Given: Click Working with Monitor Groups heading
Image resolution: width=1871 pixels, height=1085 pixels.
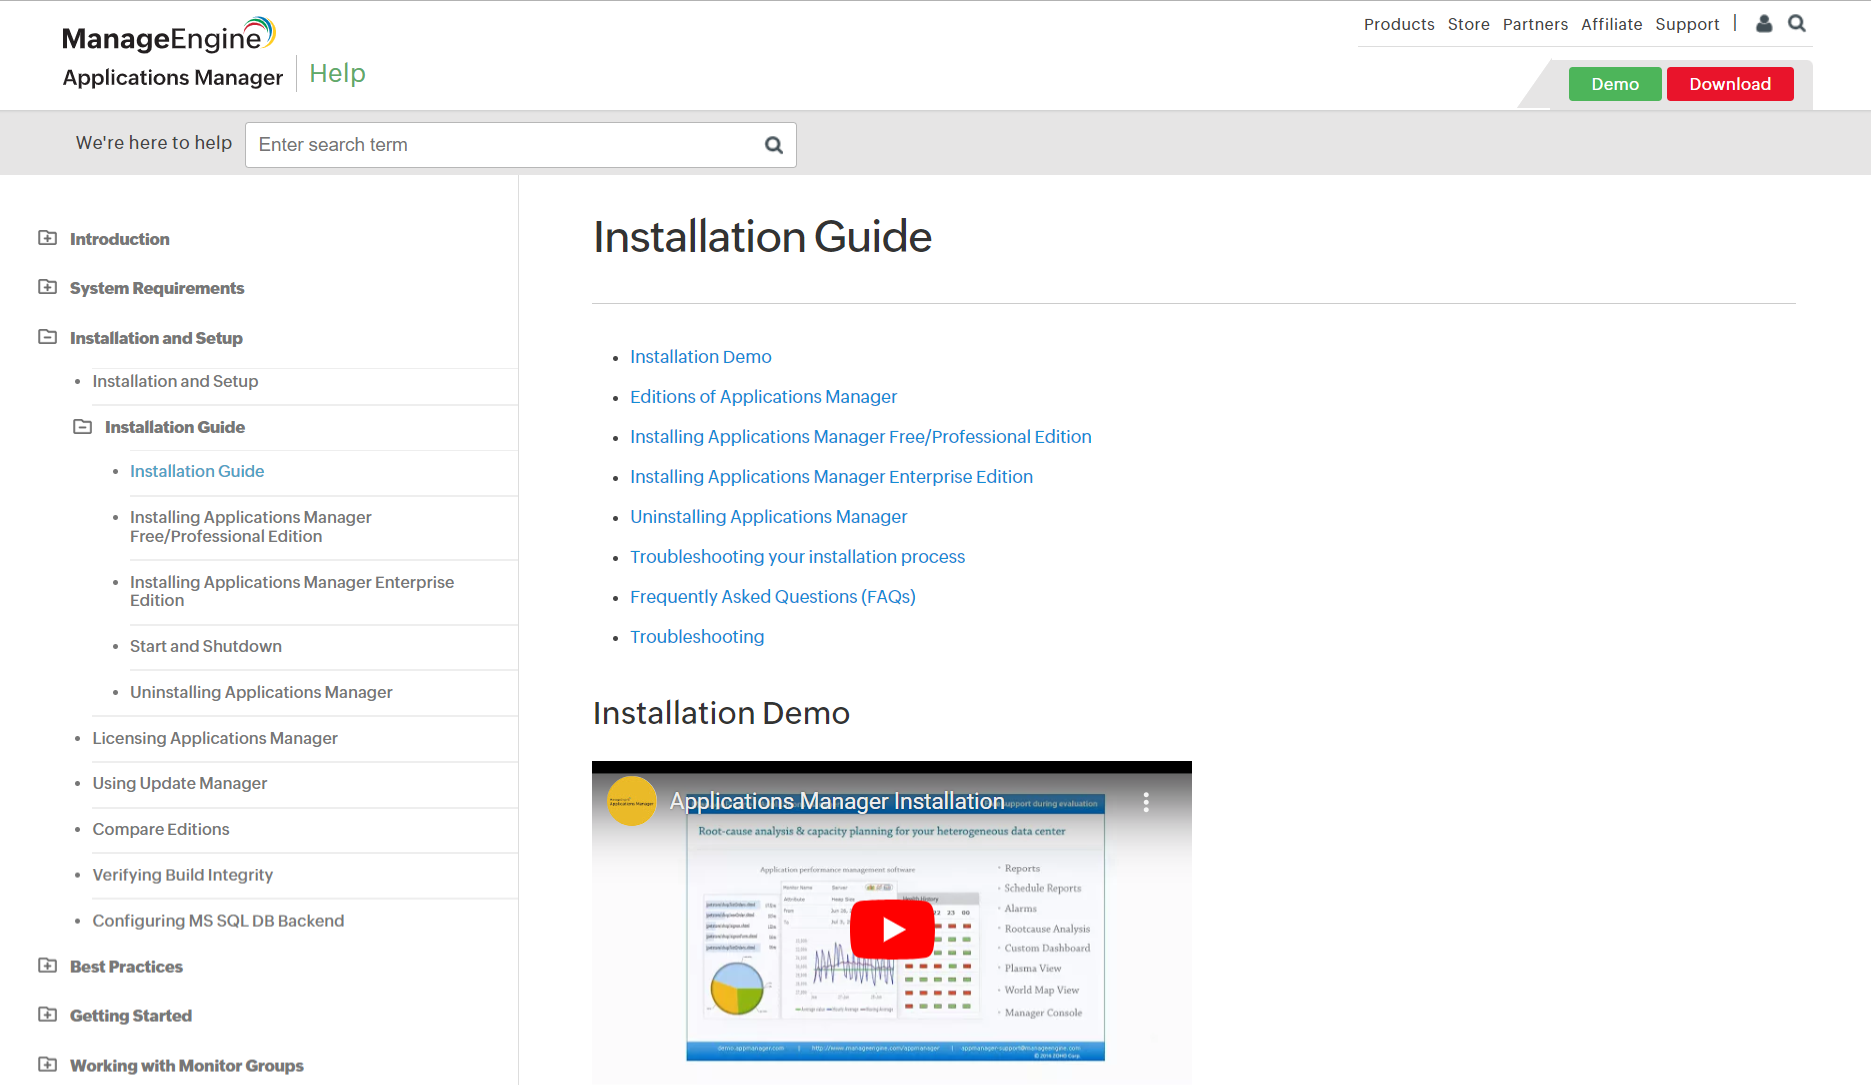Looking at the screenshot, I should 187,1066.
